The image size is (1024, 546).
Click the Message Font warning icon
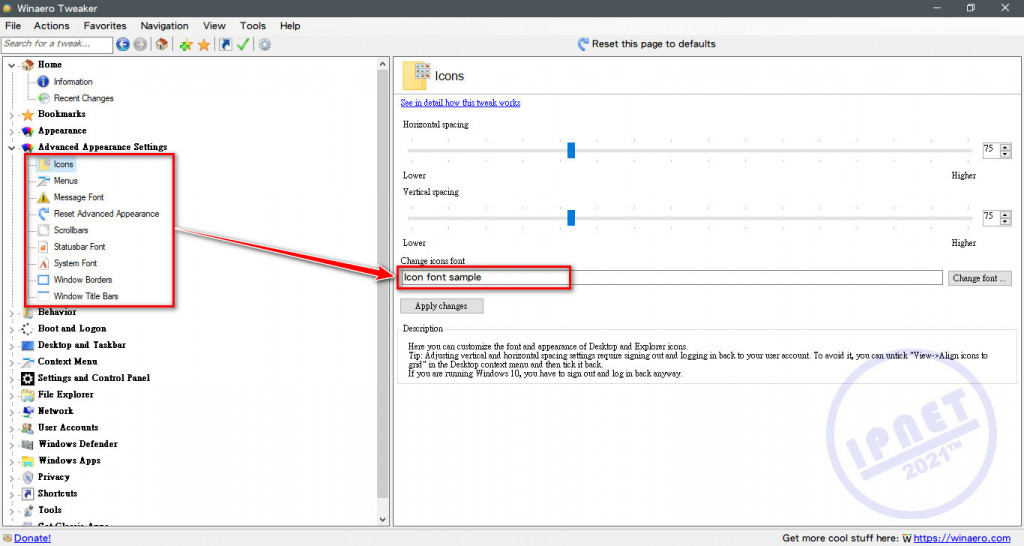43,197
